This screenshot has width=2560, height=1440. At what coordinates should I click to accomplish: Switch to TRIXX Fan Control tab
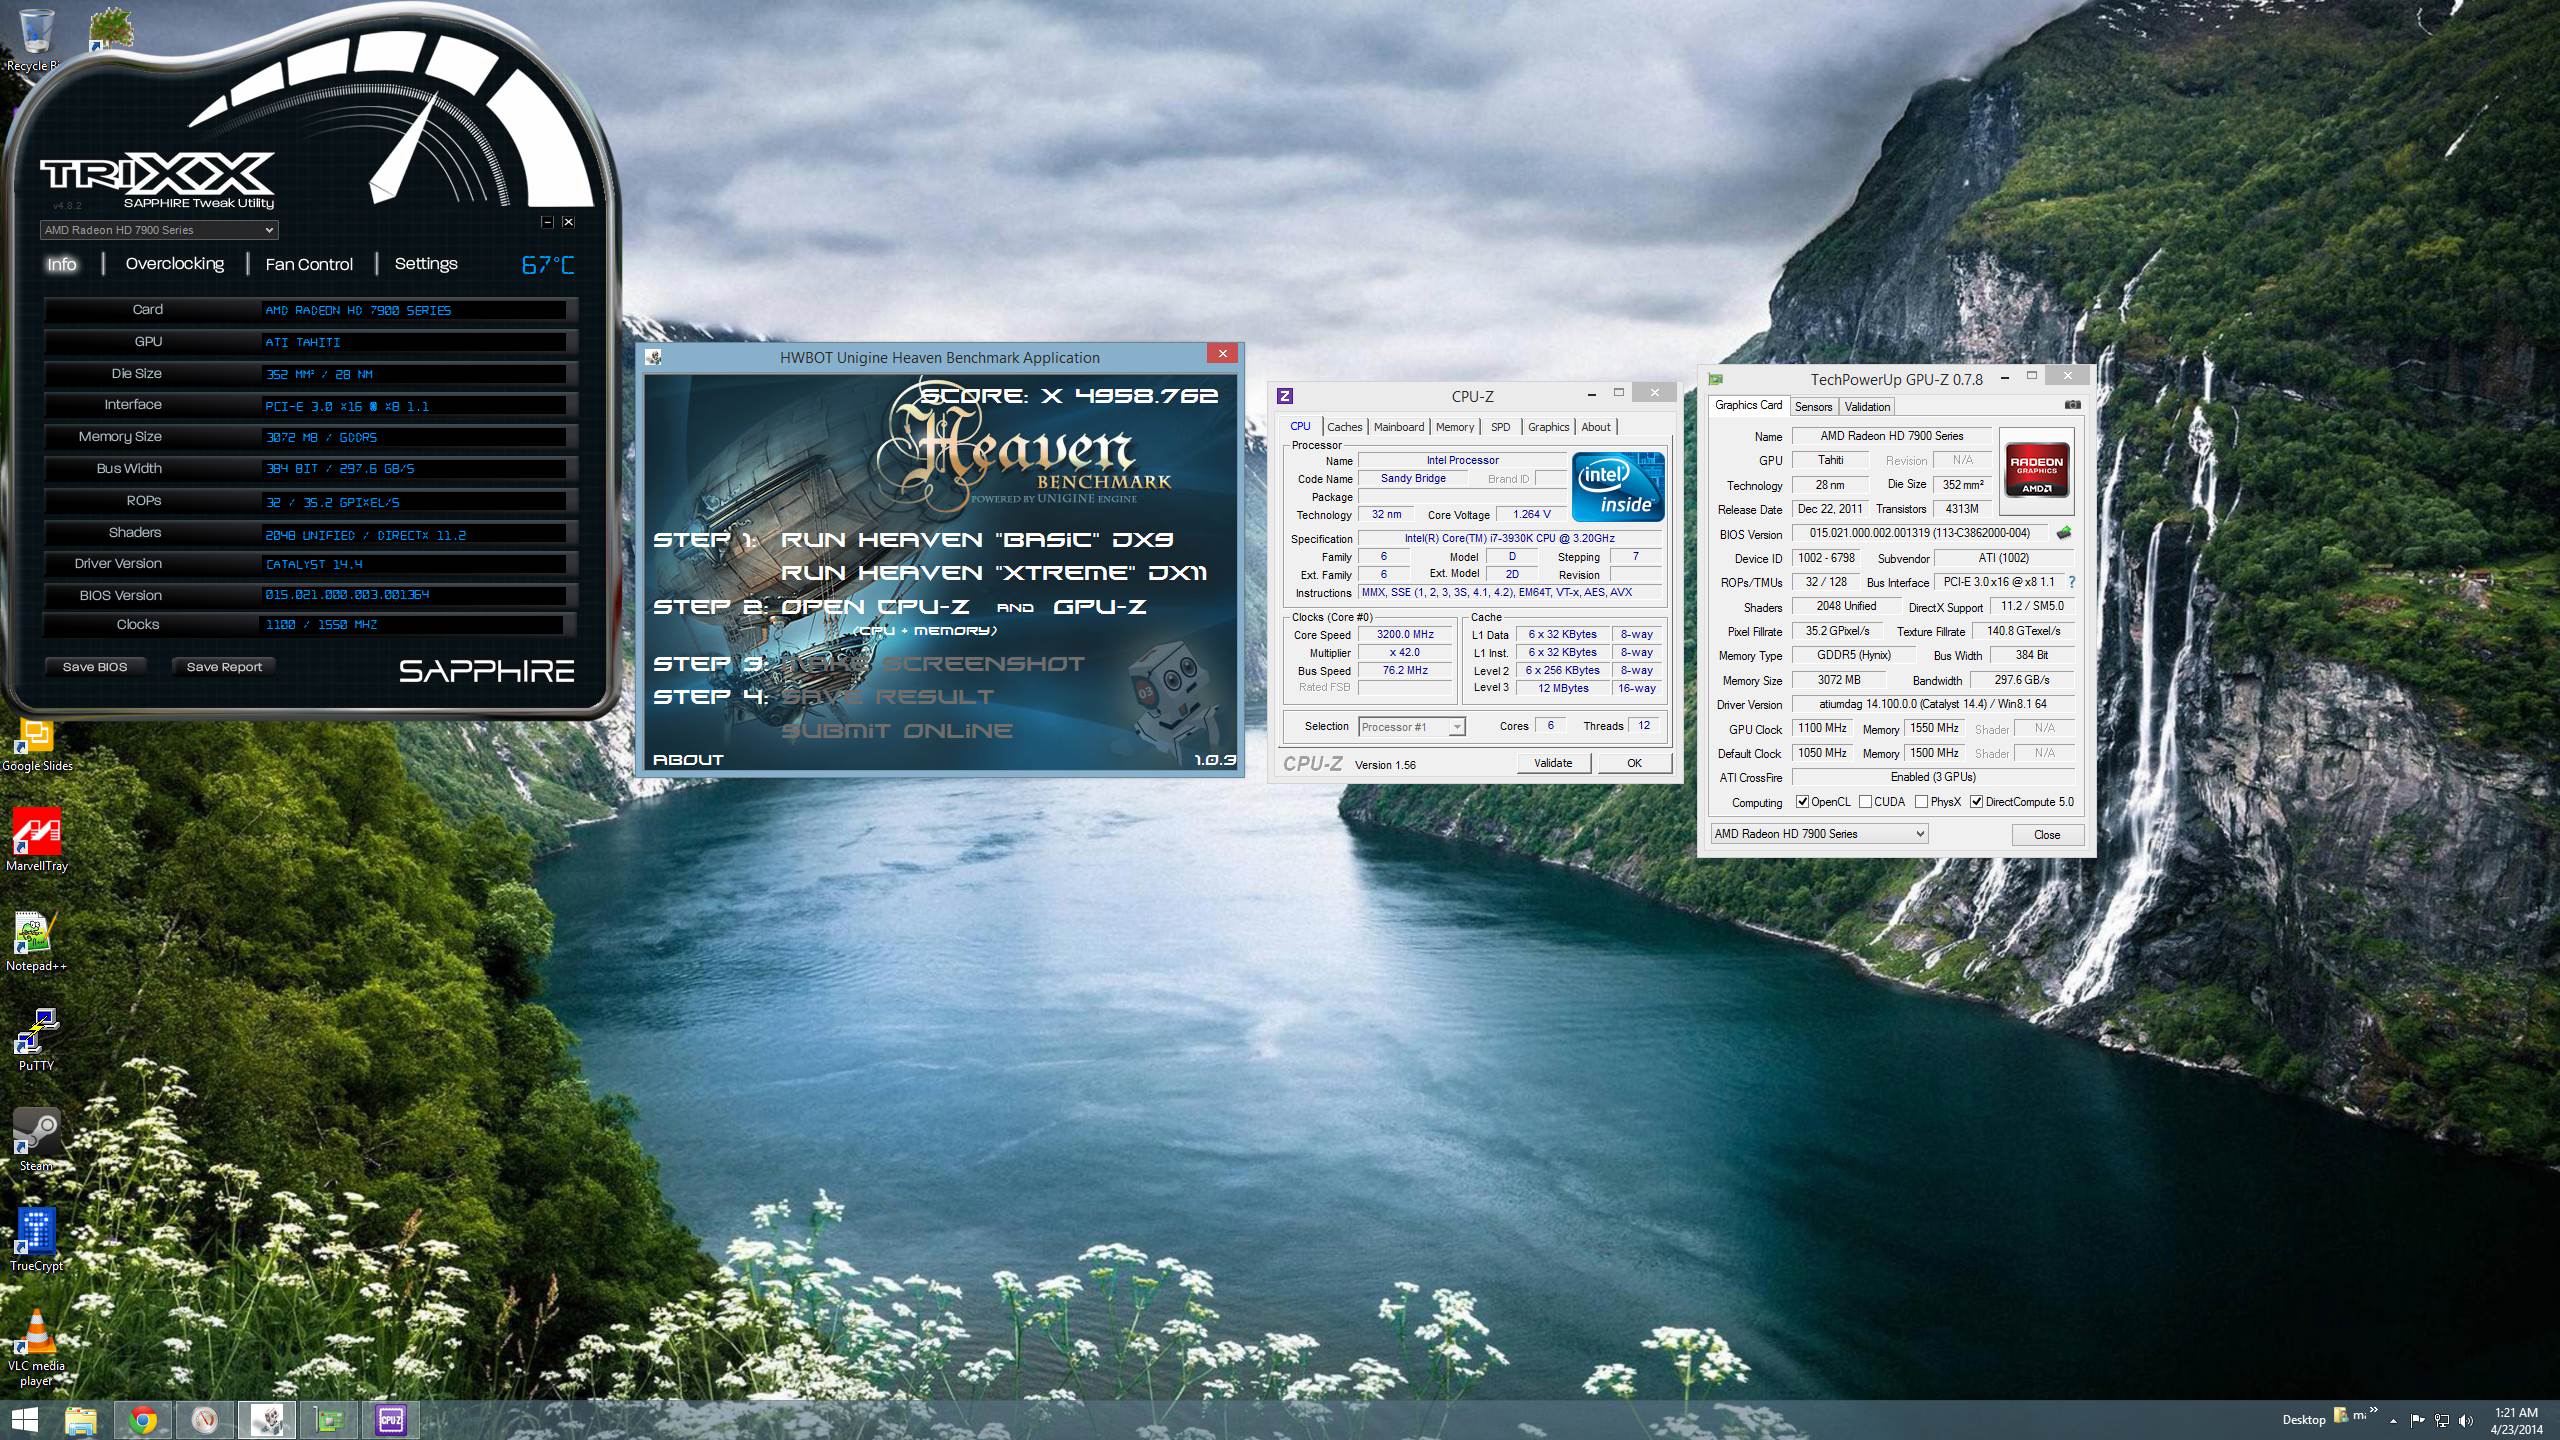pos(309,264)
